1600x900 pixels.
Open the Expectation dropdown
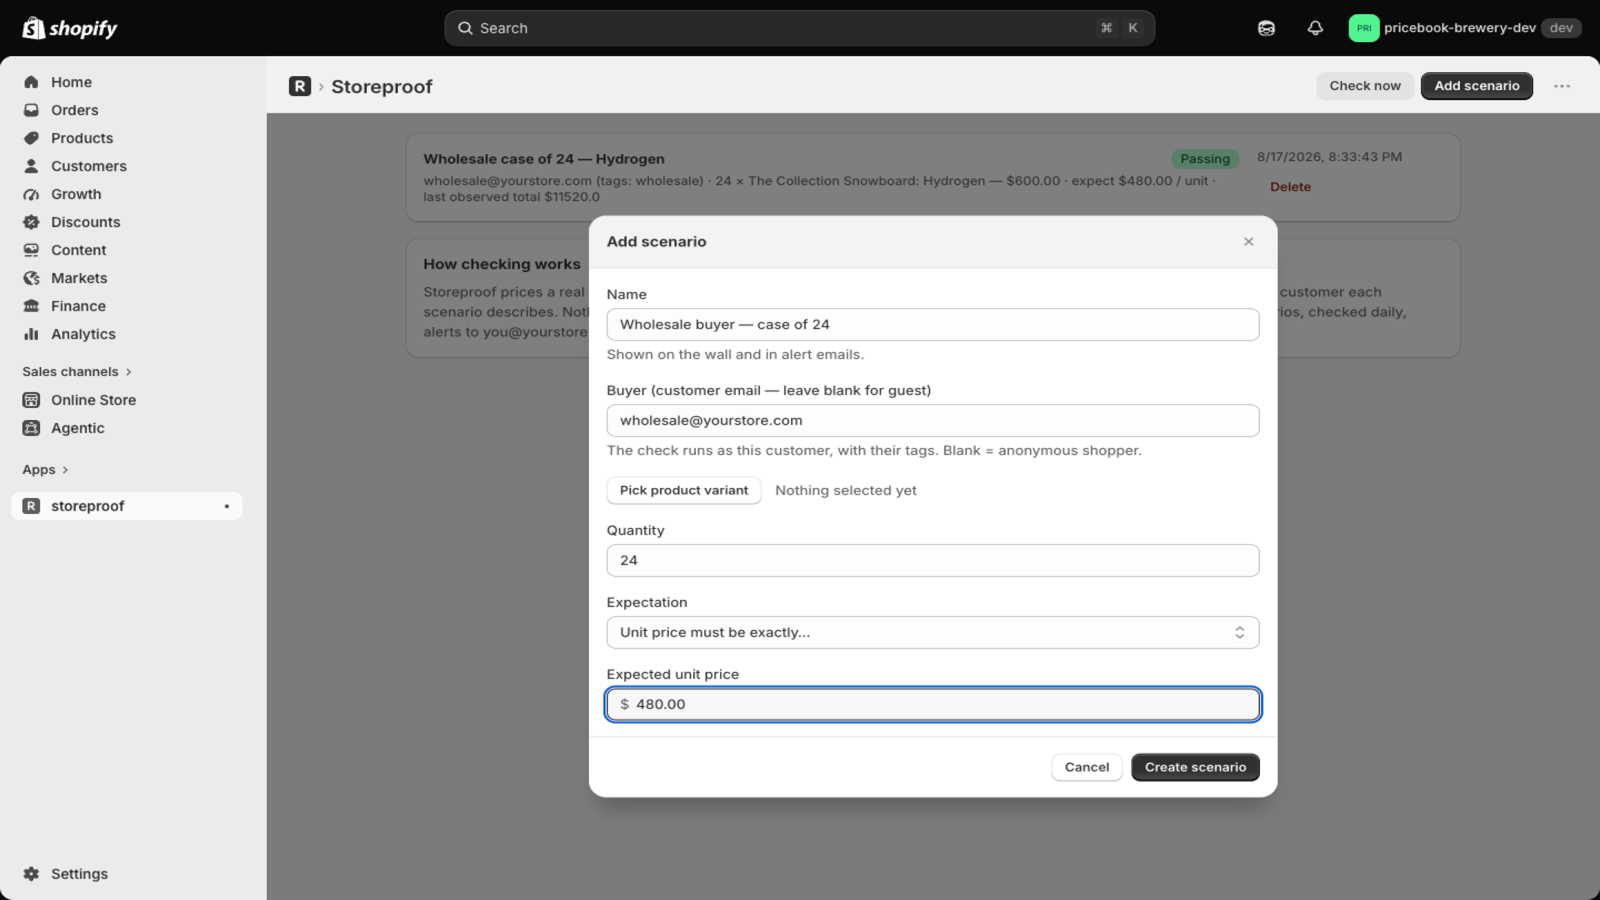[x=933, y=632]
